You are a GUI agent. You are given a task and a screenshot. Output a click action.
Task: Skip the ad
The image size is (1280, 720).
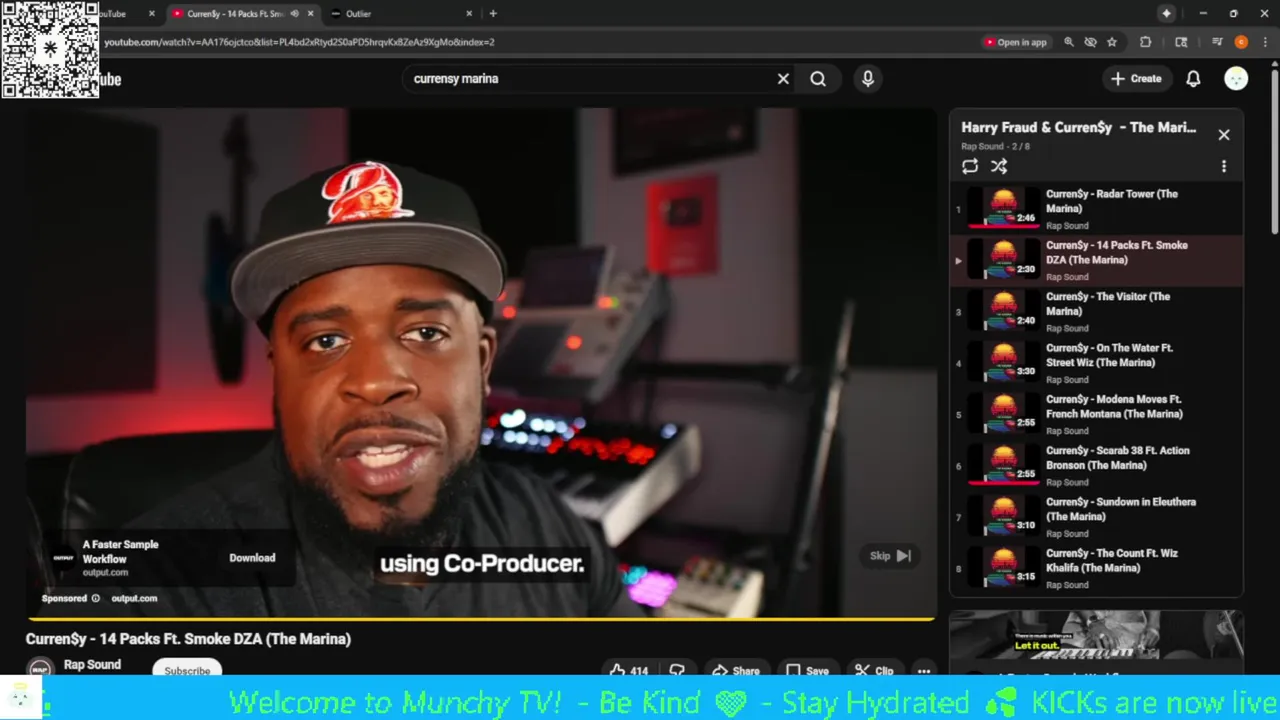point(890,556)
